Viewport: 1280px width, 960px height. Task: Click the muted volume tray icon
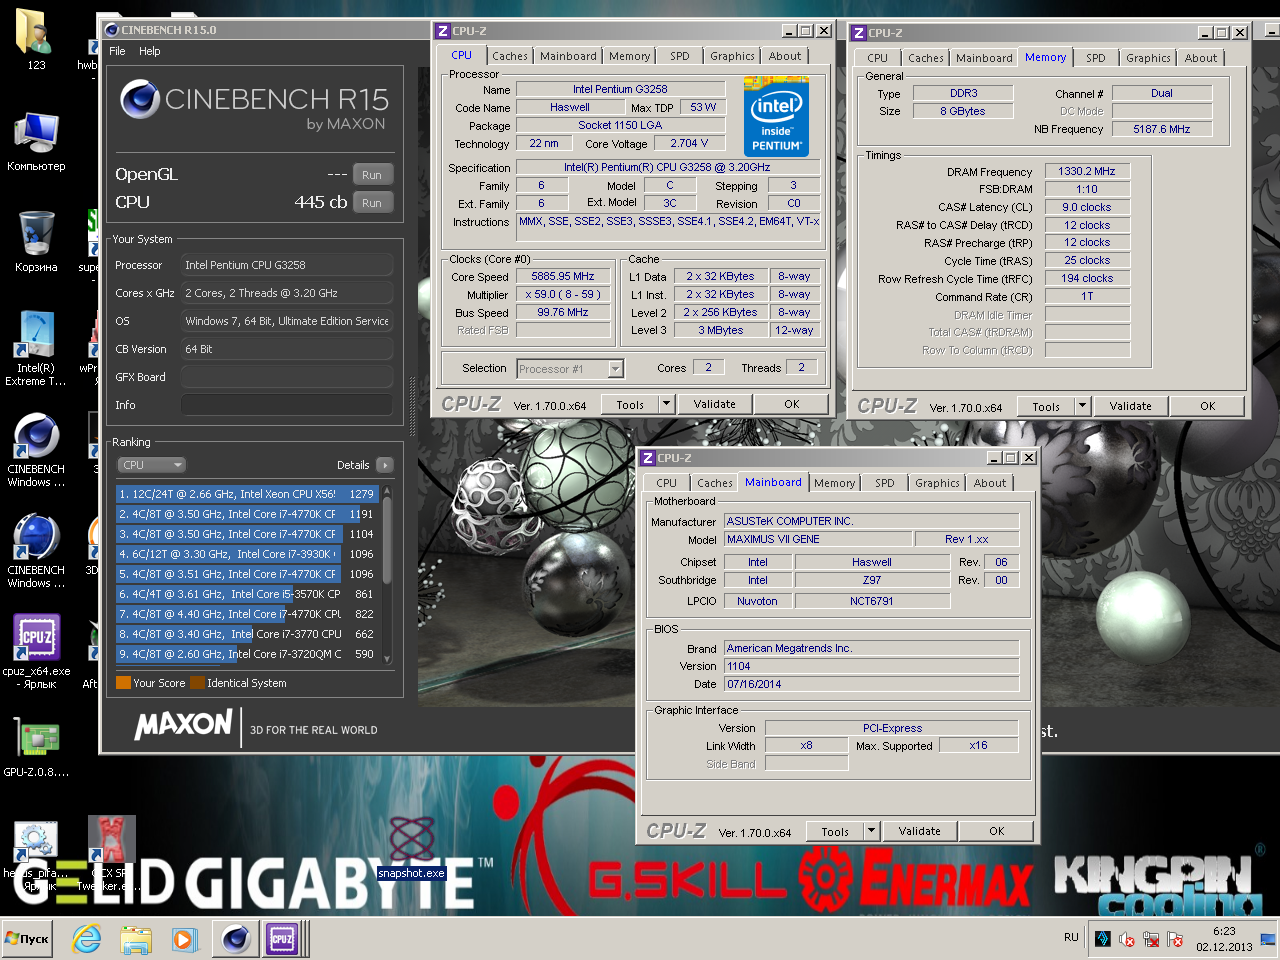coord(1127,939)
